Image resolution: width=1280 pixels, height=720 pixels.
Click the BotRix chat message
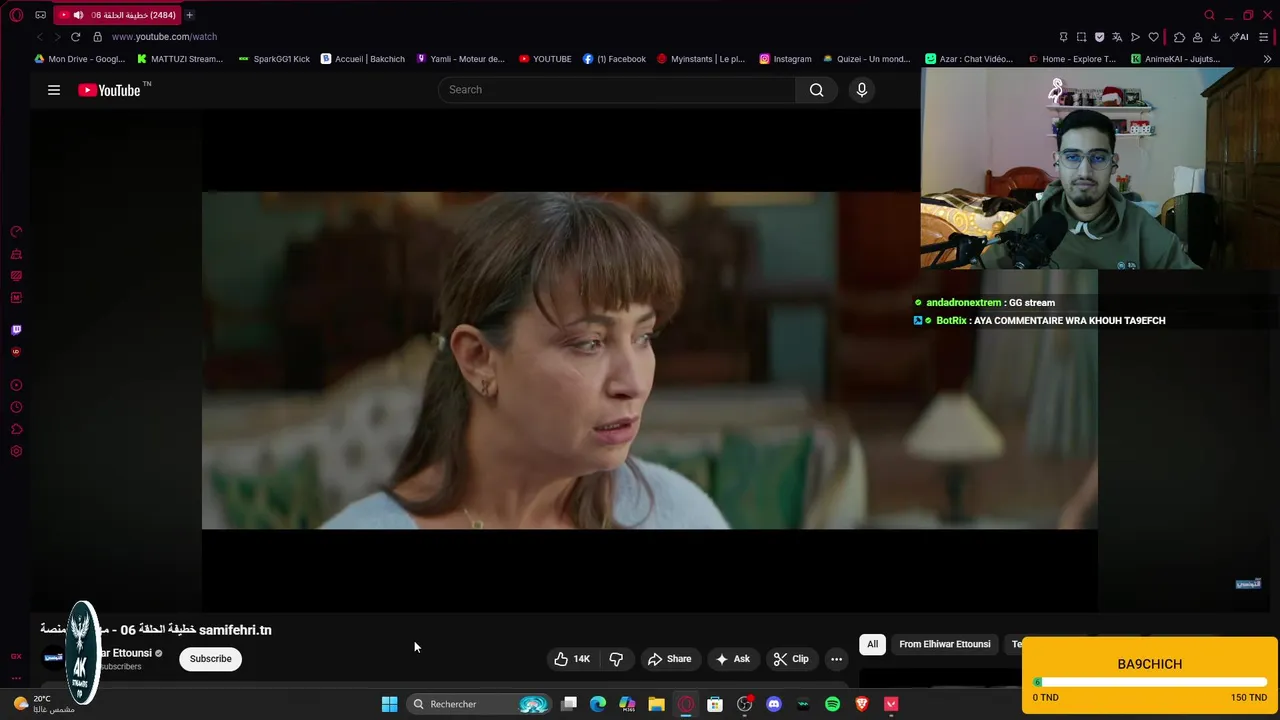[x=1040, y=321]
